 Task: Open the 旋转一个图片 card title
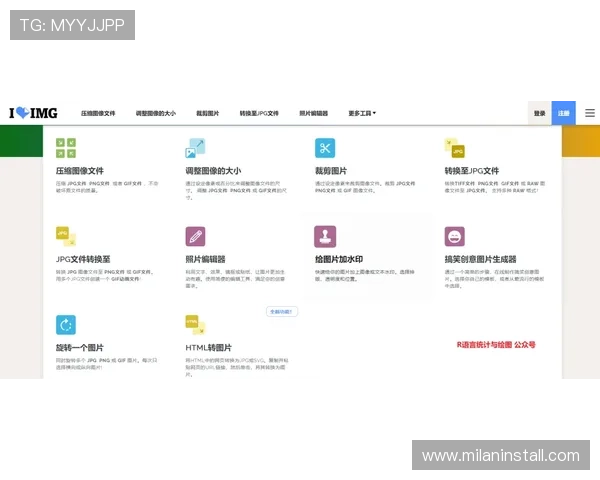(80, 348)
